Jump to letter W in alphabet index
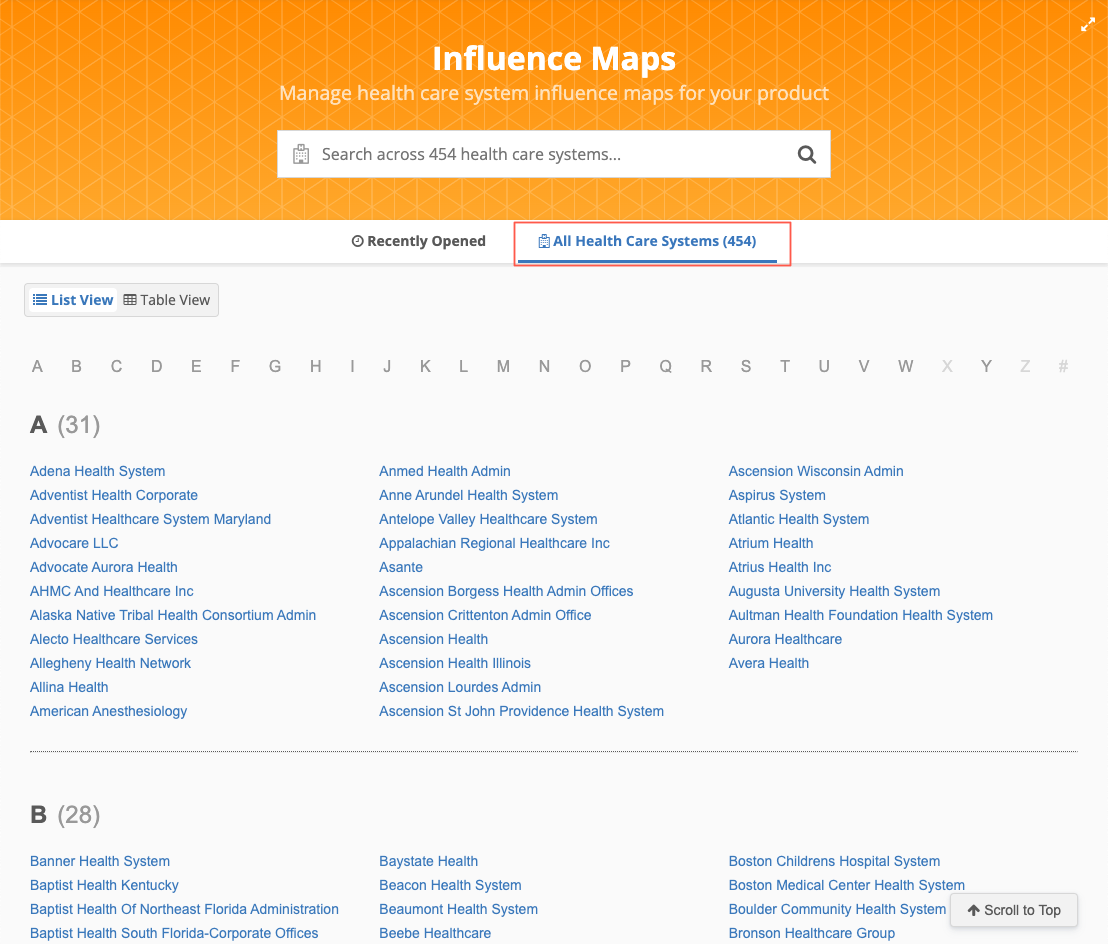The width and height of the screenshot is (1108, 944). point(906,366)
